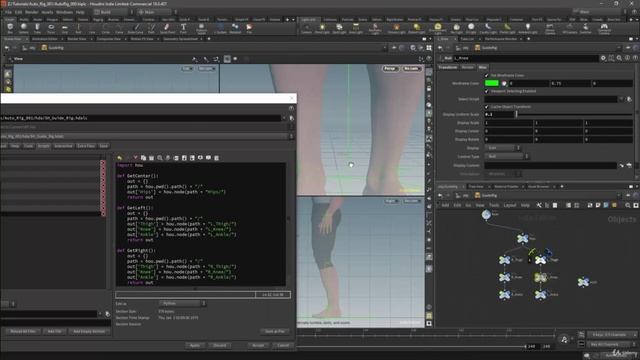Open the Windows menu
The image size is (640, 360).
pos(64,12)
